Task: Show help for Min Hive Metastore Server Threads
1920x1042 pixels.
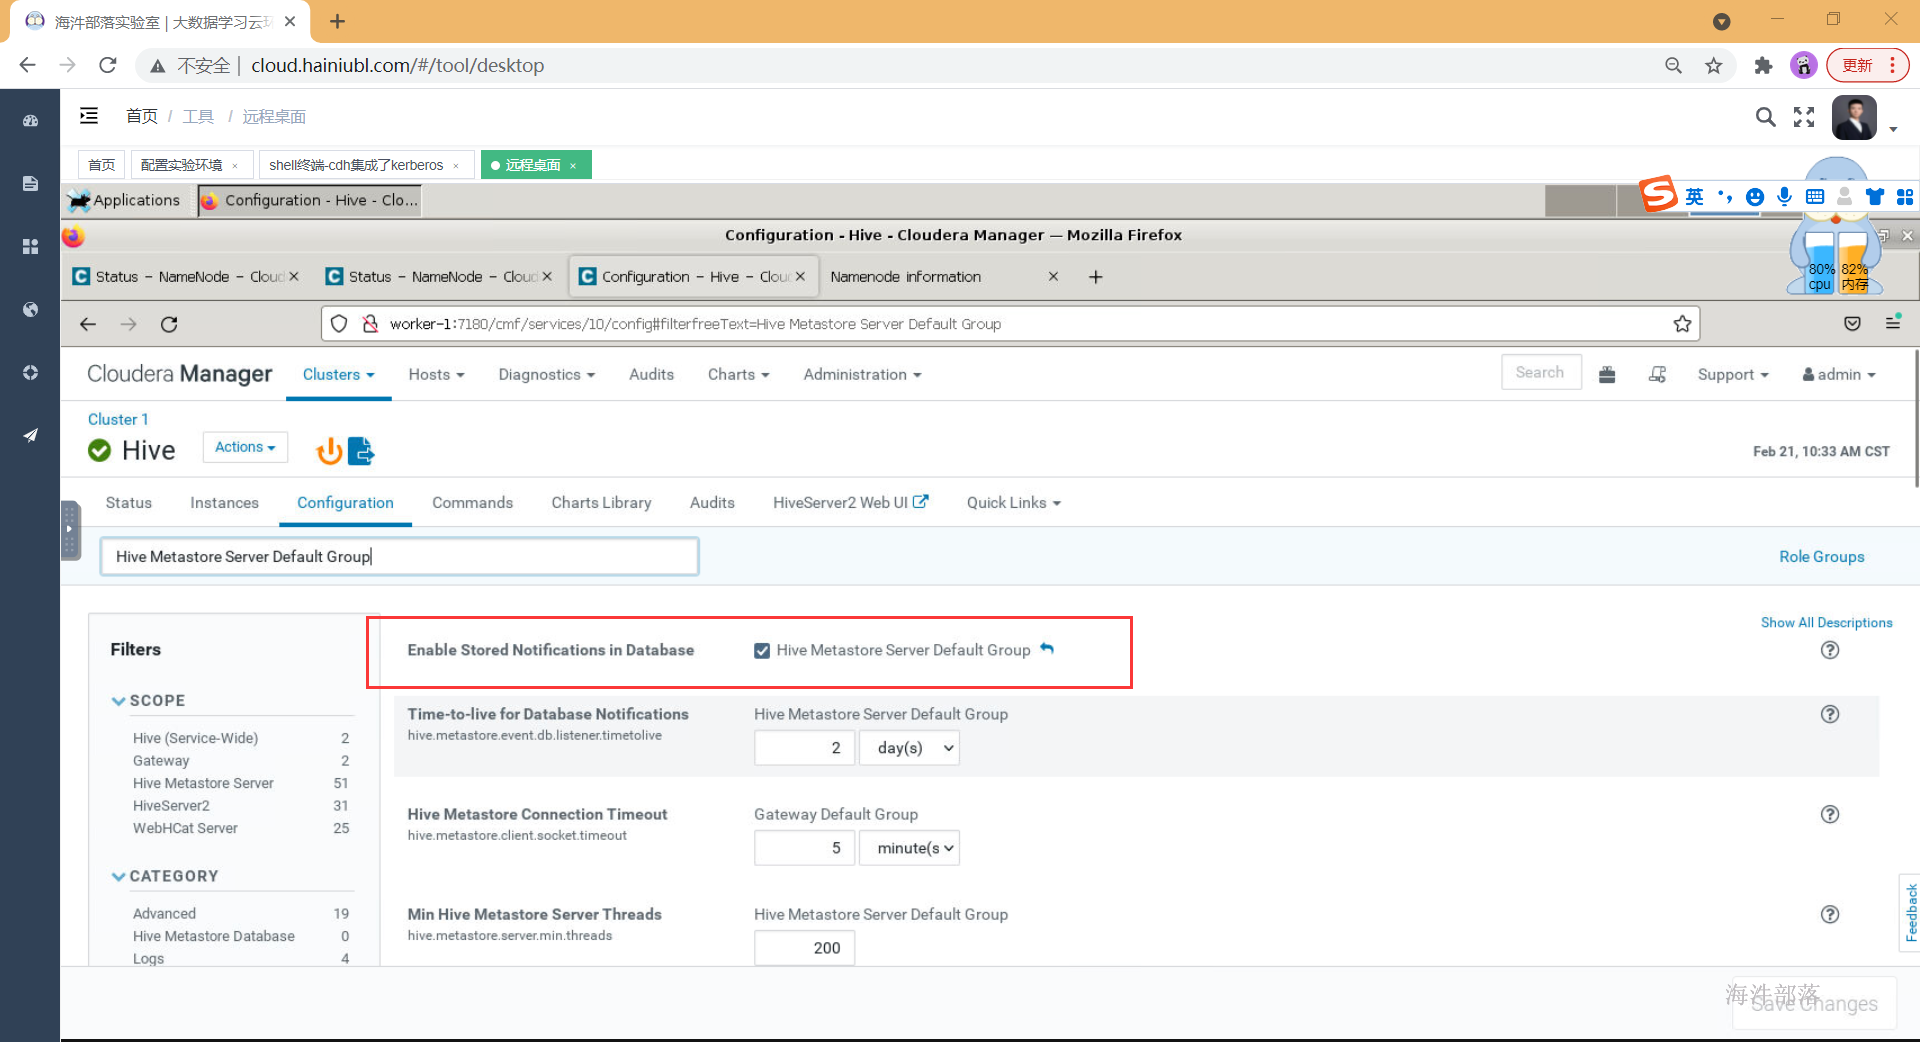Action: coord(1830,914)
